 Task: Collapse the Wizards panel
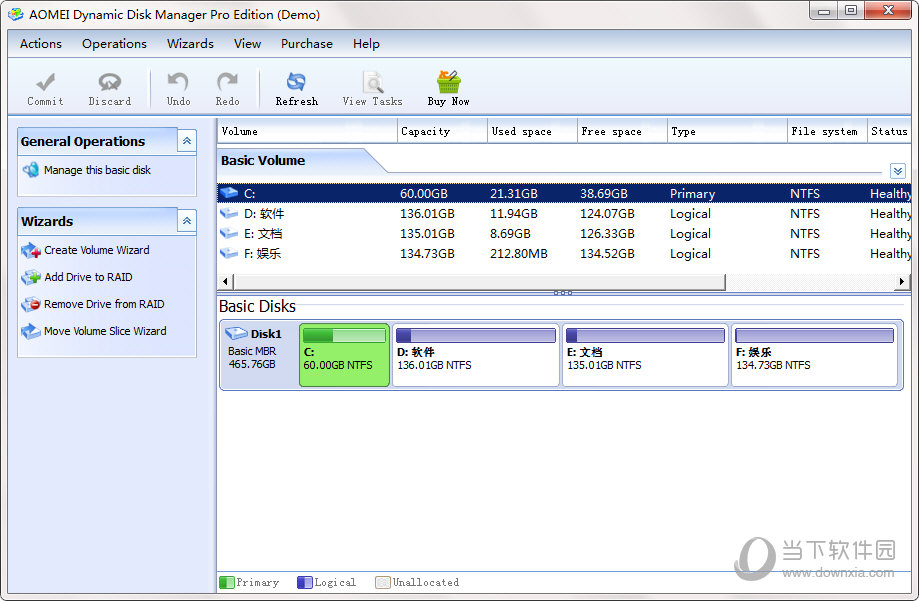click(x=187, y=221)
